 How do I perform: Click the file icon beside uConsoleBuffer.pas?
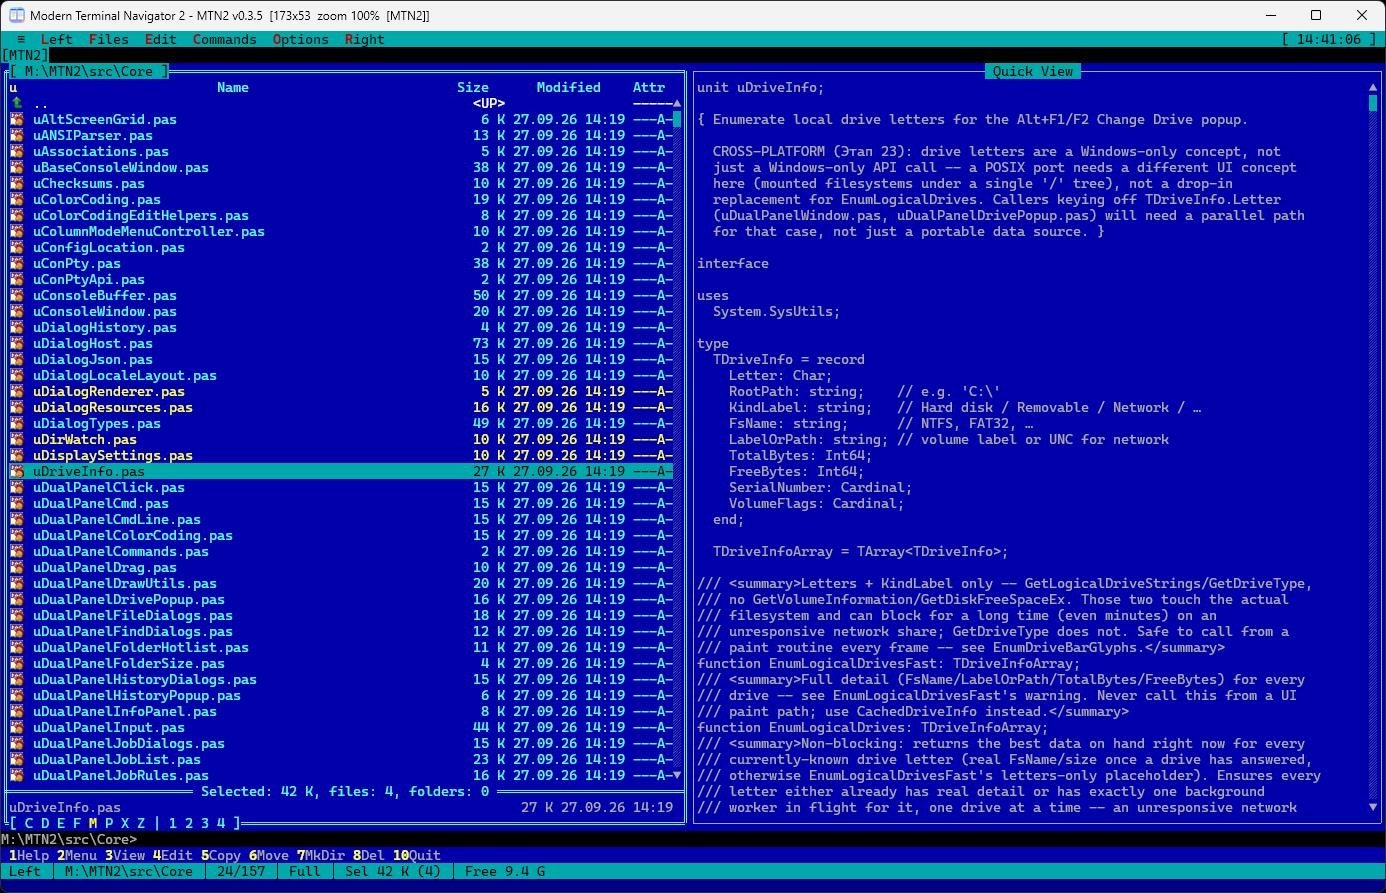[x=17, y=295]
